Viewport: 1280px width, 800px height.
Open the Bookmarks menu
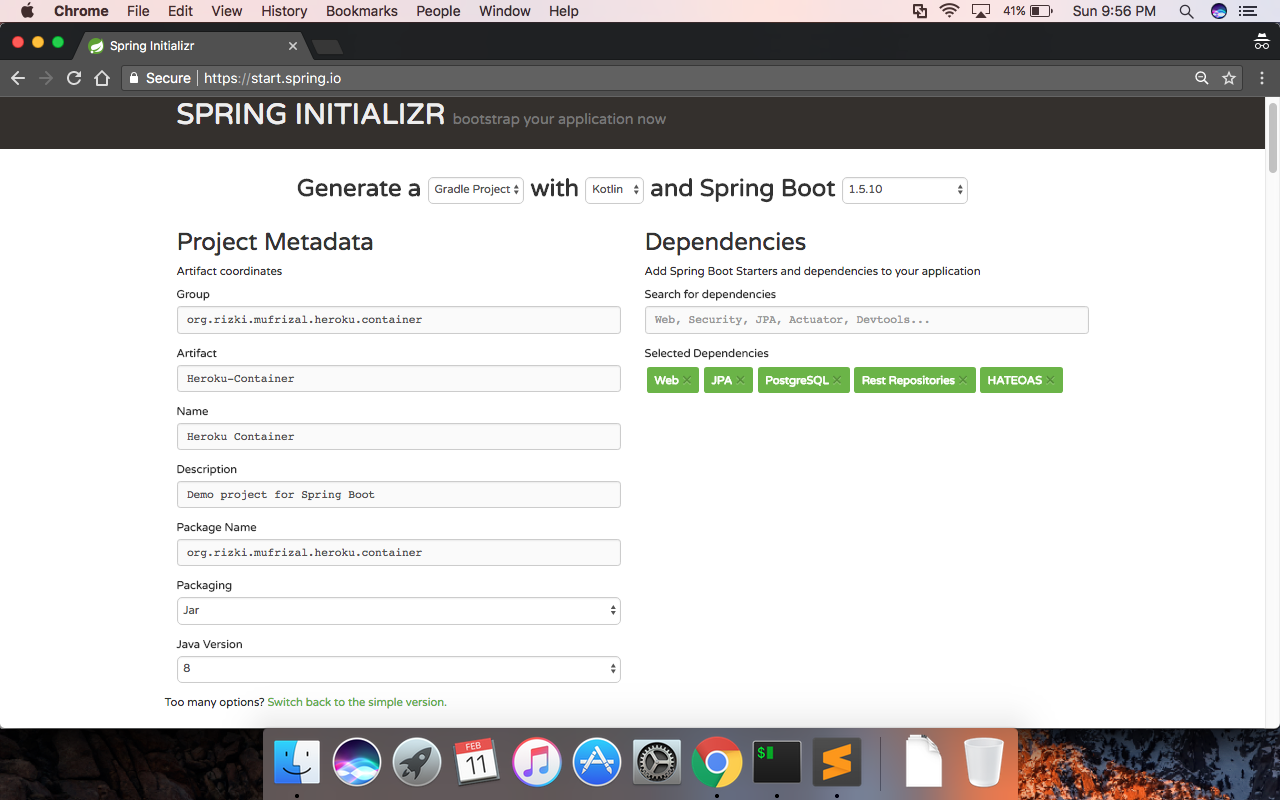pyautogui.click(x=362, y=11)
